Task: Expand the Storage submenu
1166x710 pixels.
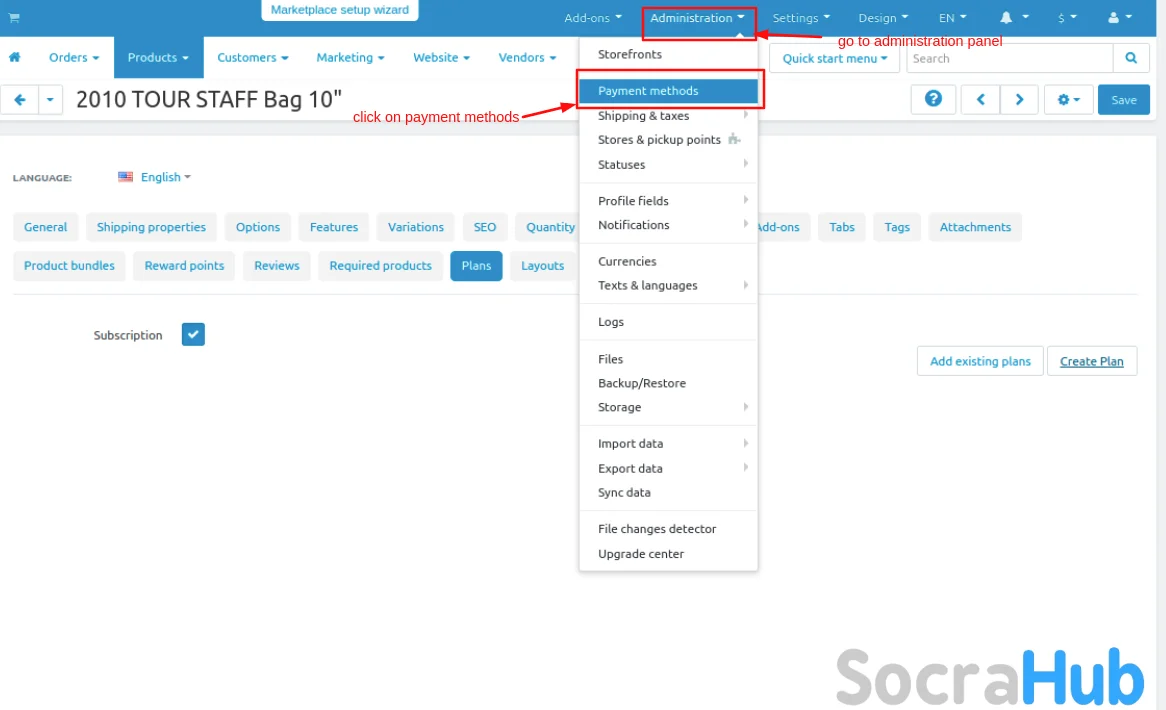Action: (668, 407)
